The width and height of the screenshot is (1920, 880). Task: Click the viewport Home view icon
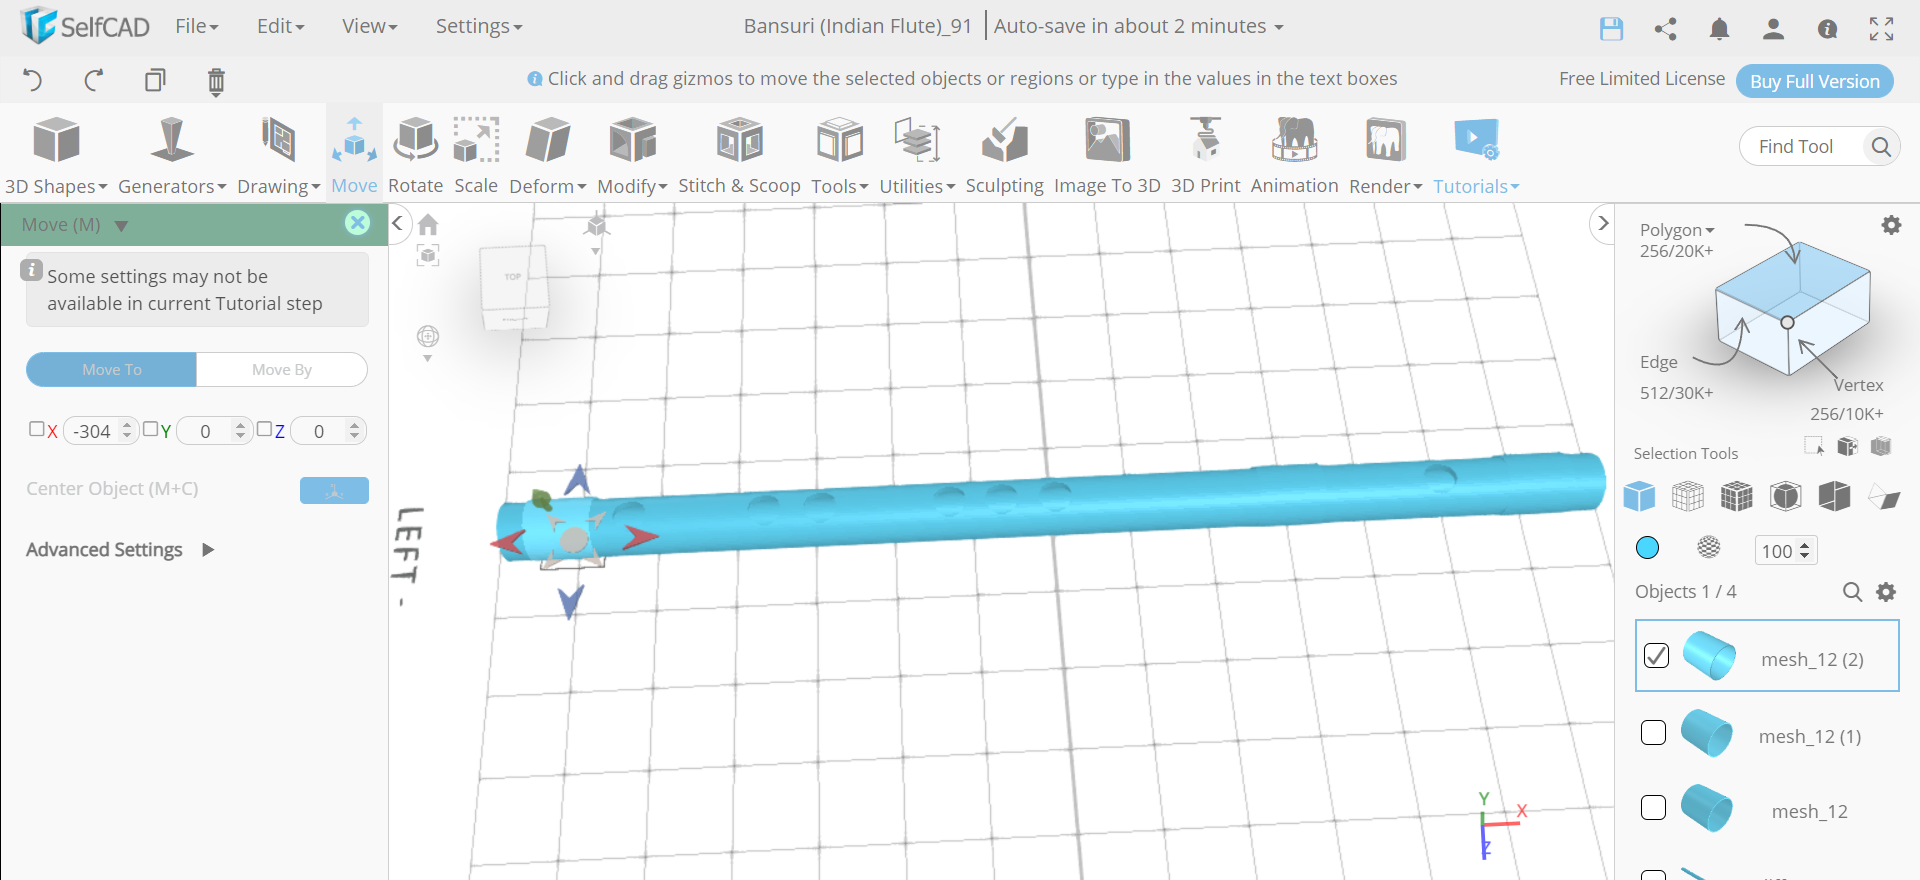(428, 224)
